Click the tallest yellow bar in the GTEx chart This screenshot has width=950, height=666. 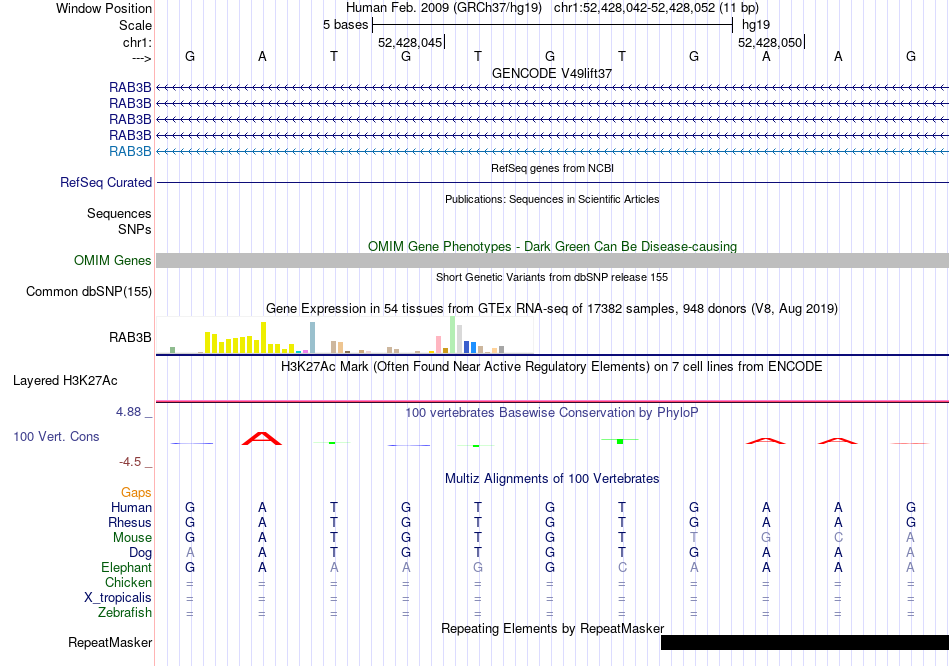(x=264, y=338)
